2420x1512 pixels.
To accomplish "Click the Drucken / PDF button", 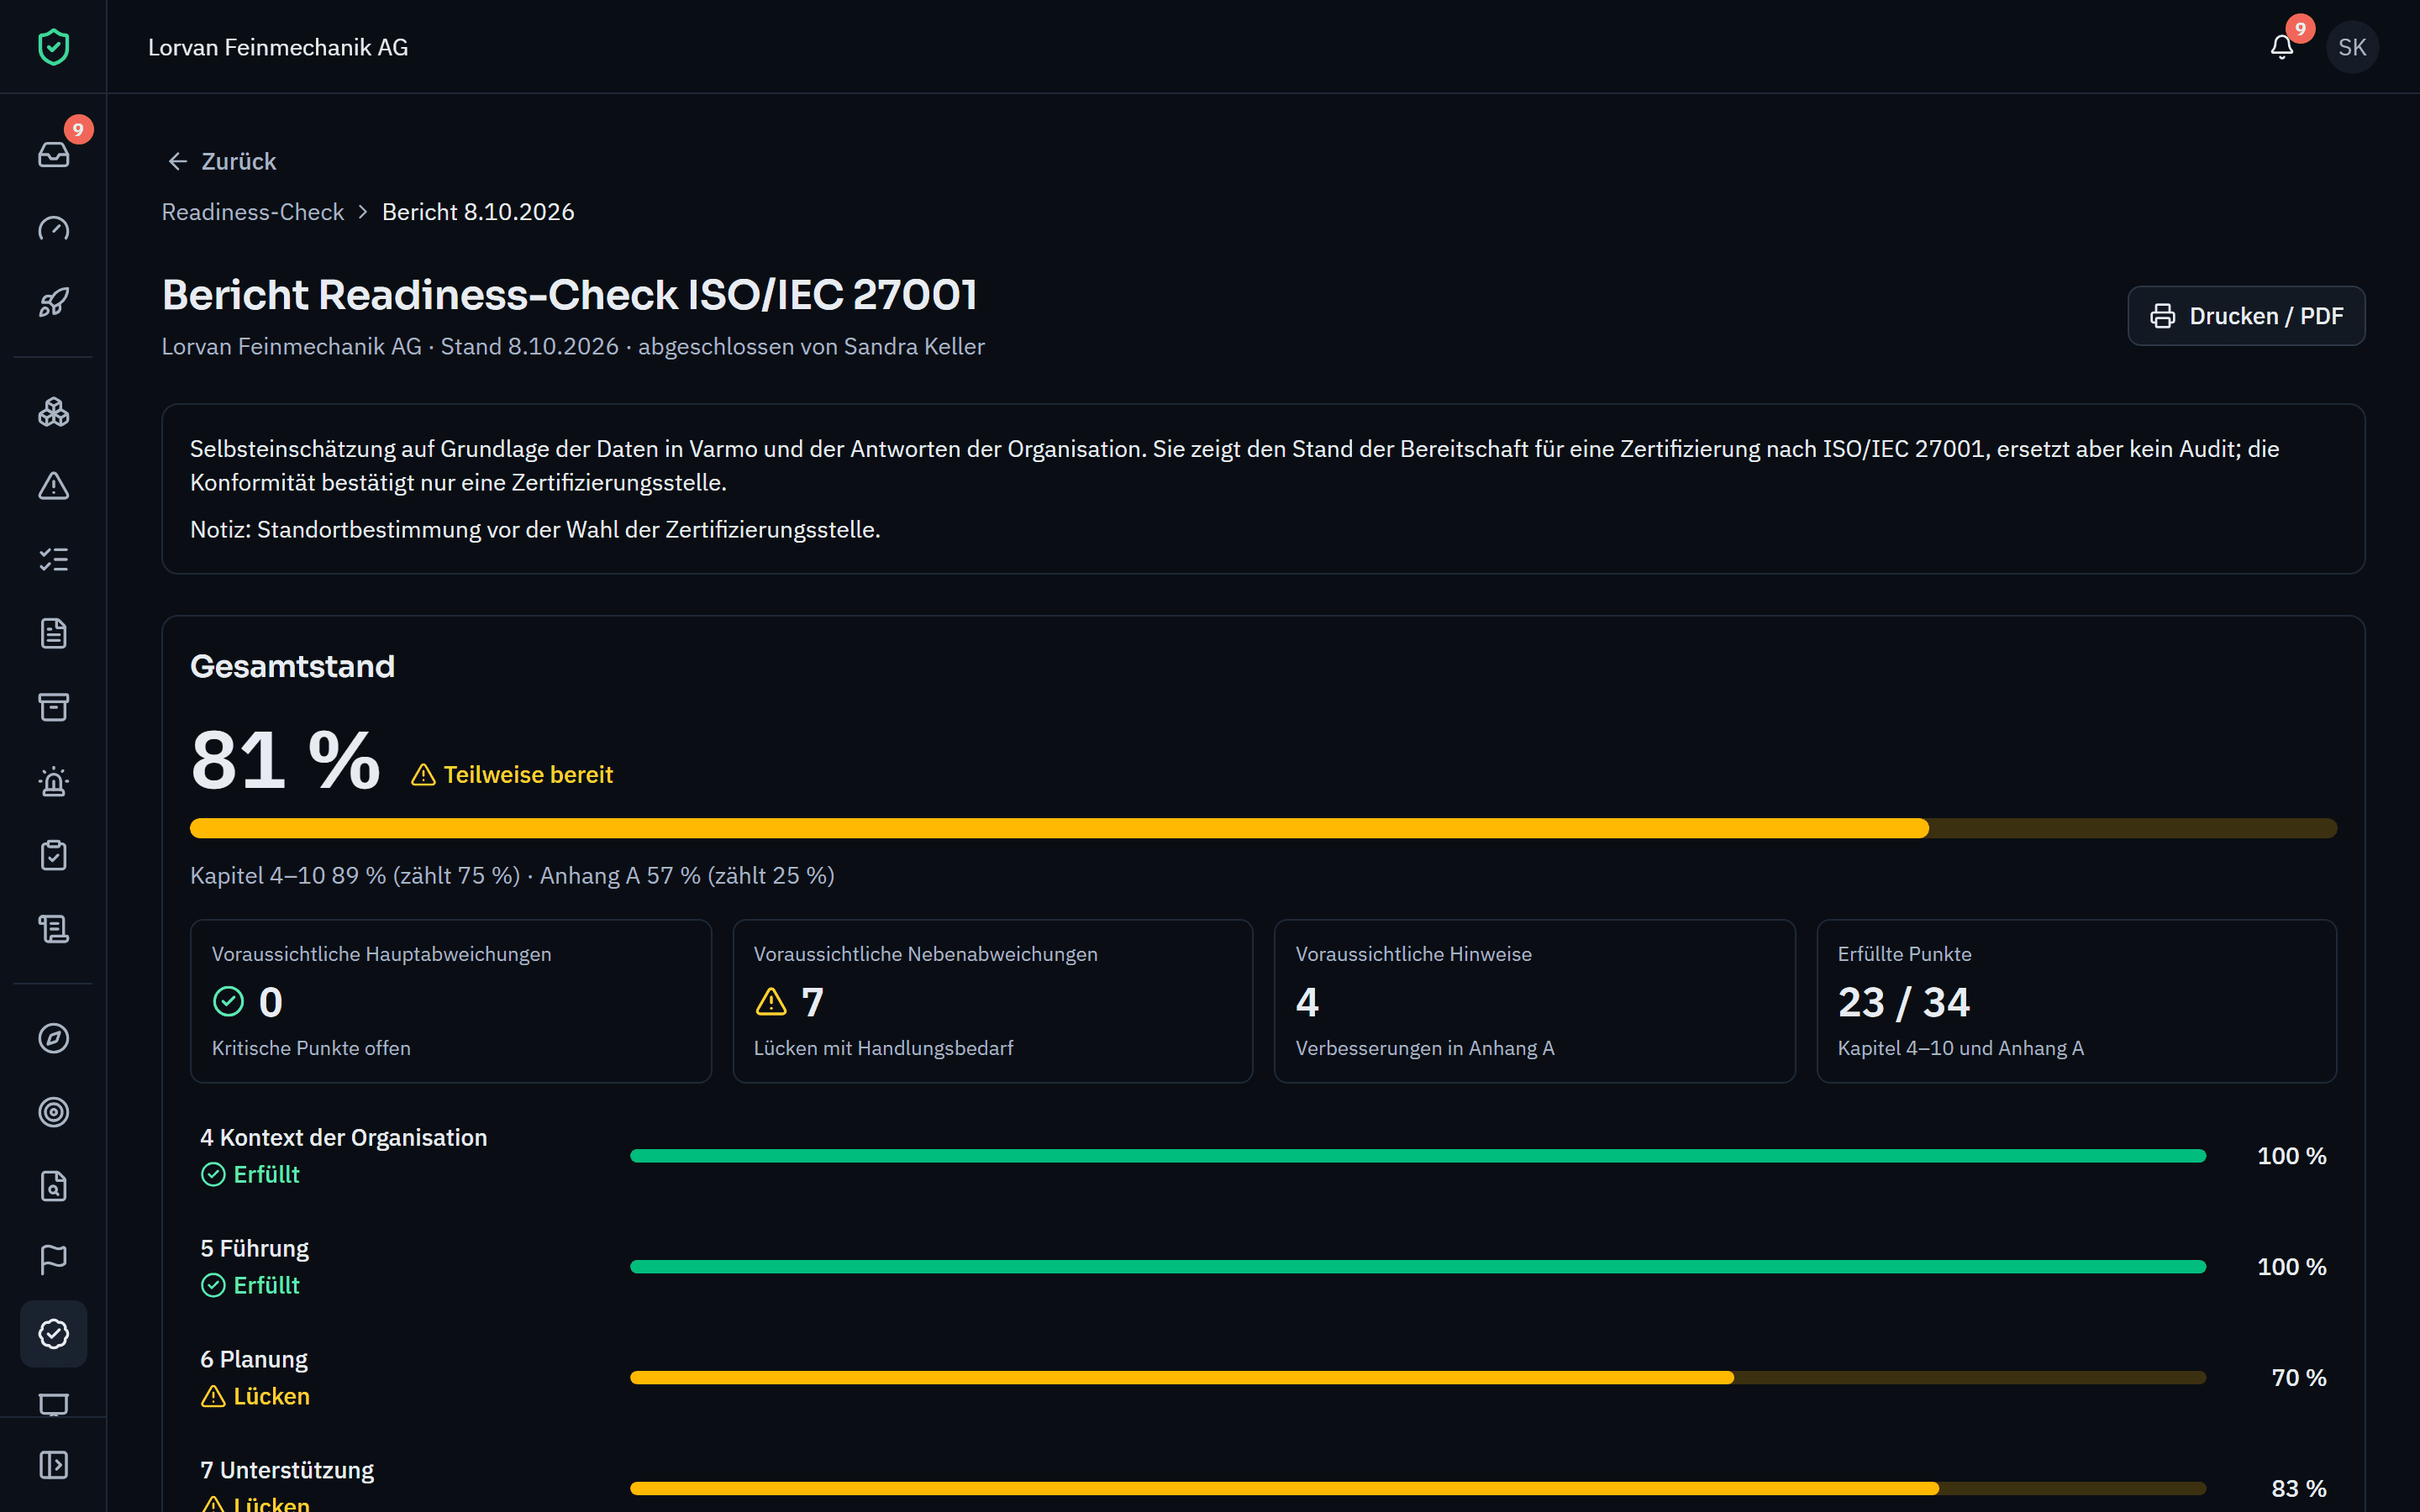I will tap(2246, 316).
